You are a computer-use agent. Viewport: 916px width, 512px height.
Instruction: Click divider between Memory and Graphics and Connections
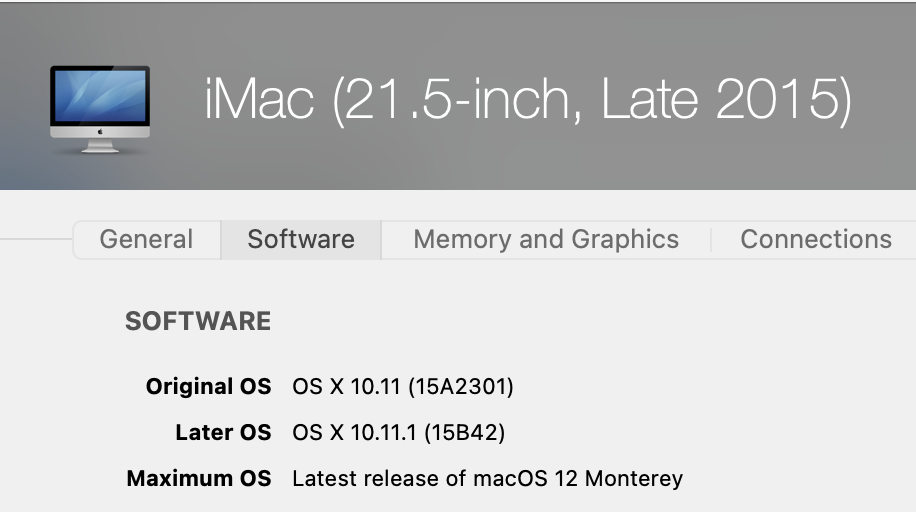(x=710, y=240)
